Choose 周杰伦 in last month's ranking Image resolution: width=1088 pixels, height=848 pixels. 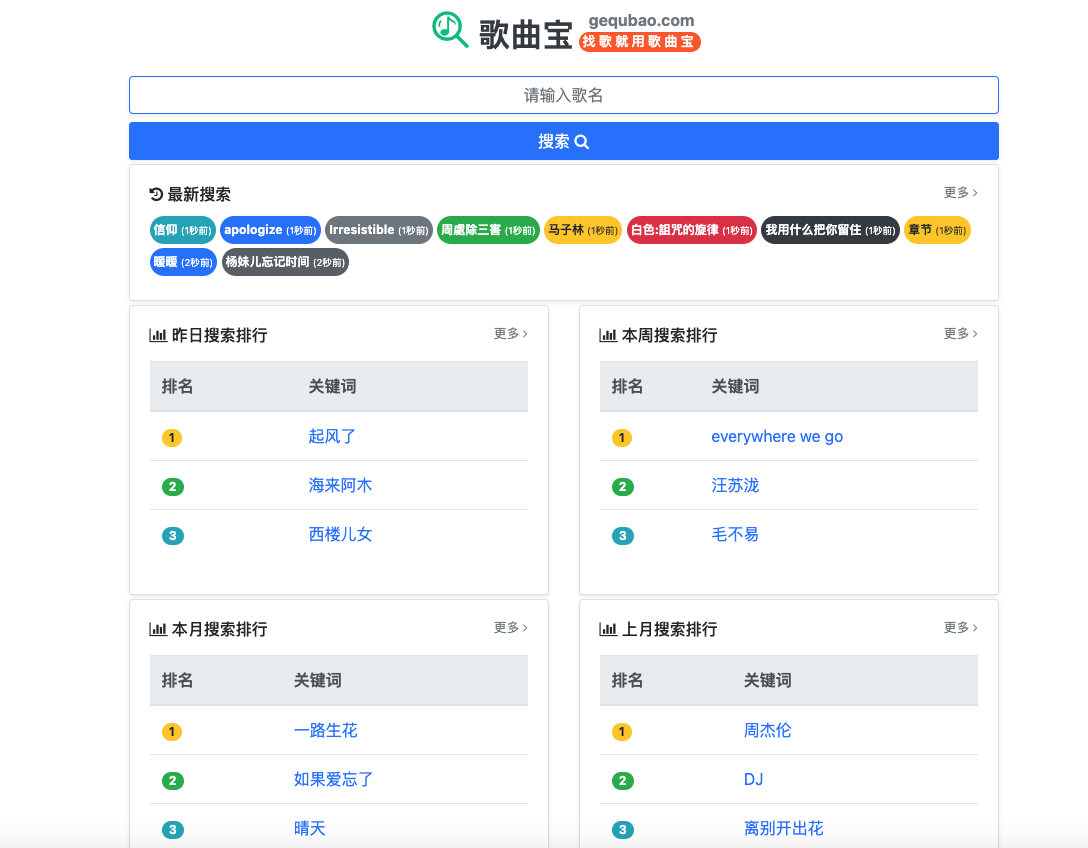[x=767, y=730]
